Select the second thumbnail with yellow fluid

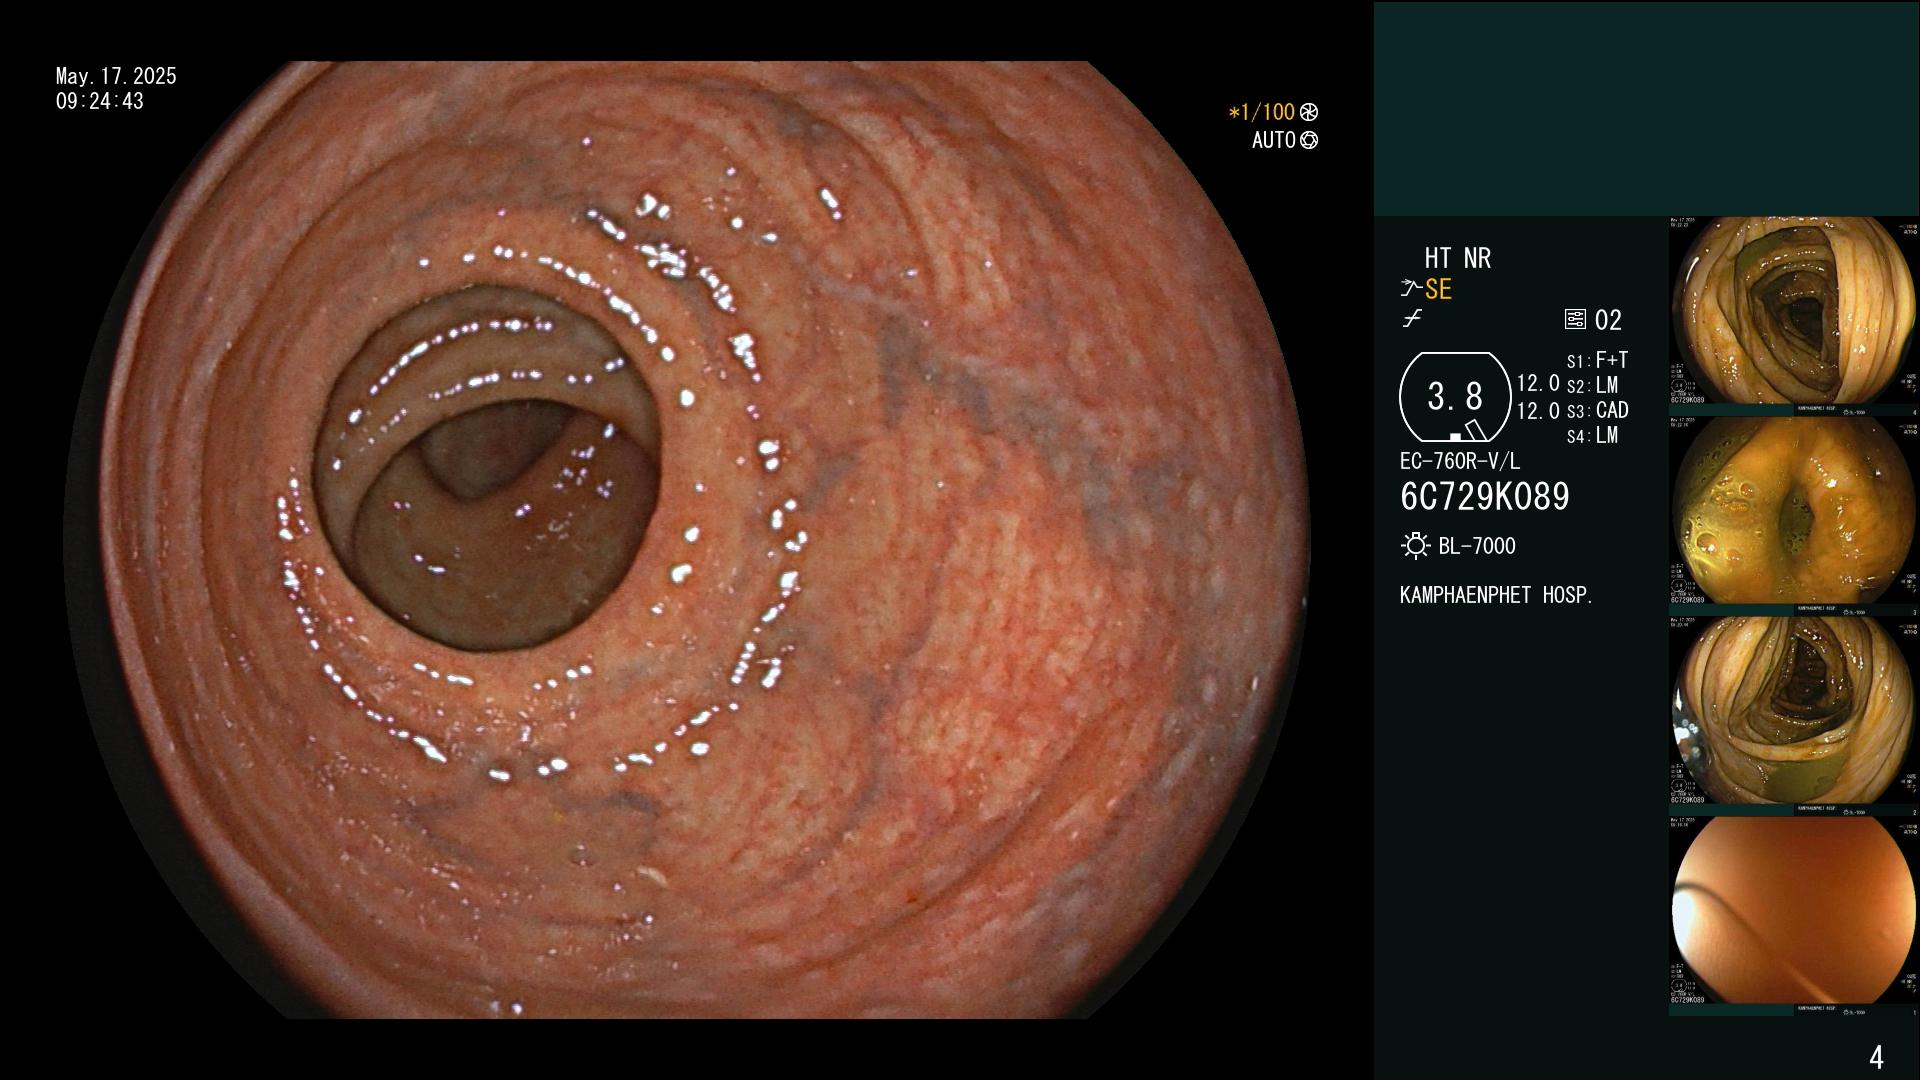(1793, 512)
